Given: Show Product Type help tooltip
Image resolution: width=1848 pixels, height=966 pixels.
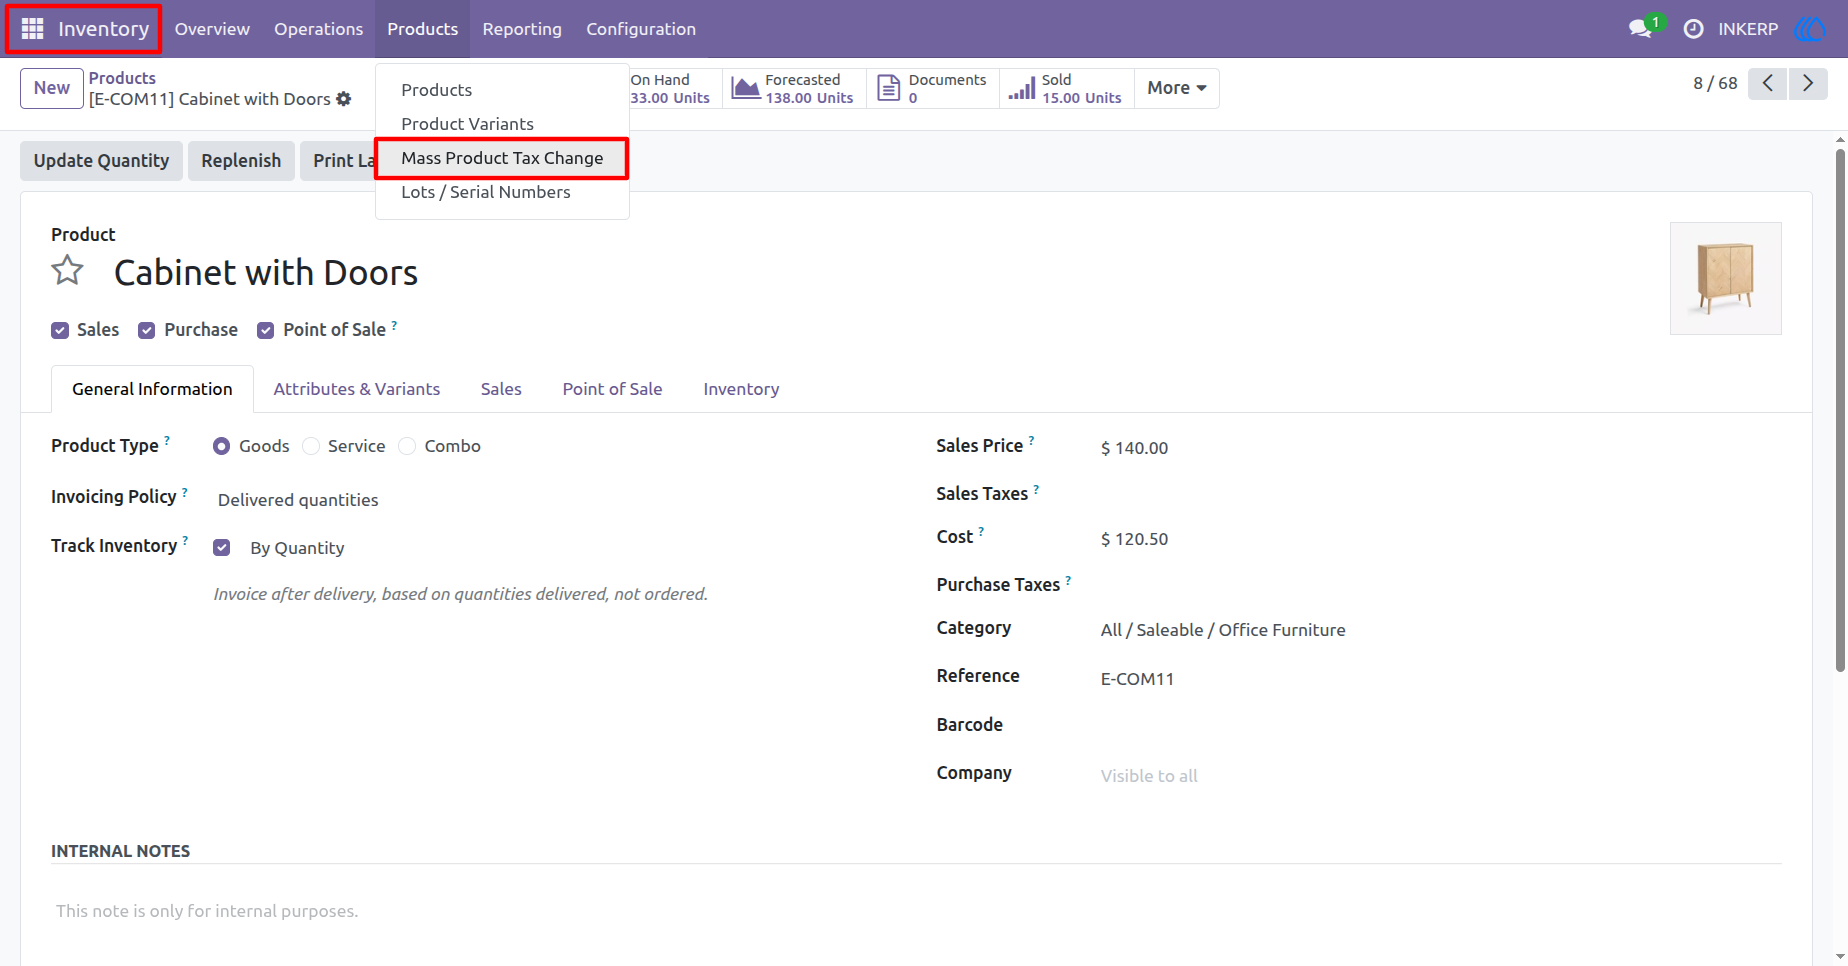Looking at the screenshot, I should click(x=167, y=440).
